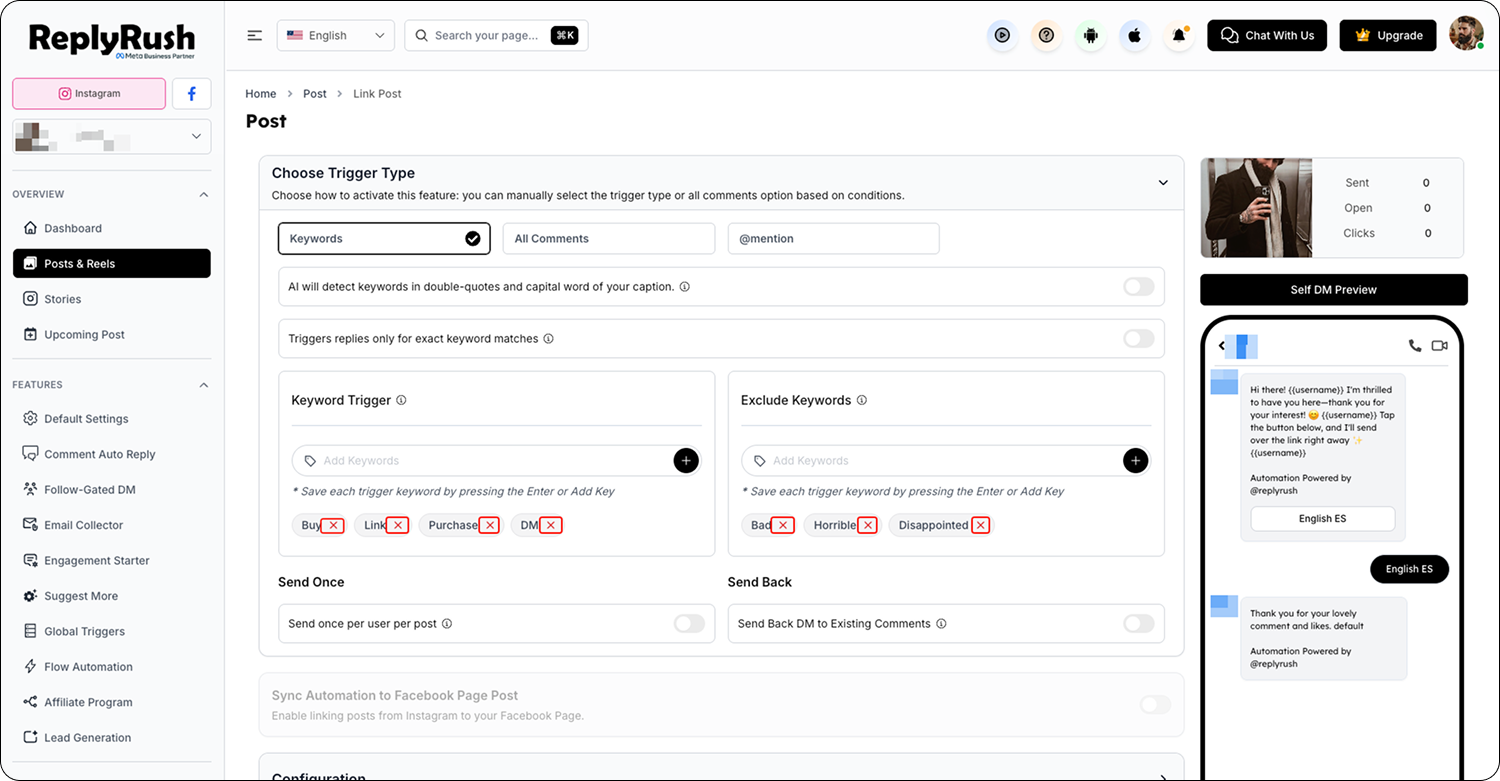This screenshot has width=1500, height=781.
Task: Open the English language dropdown
Action: tap(336, 35)
